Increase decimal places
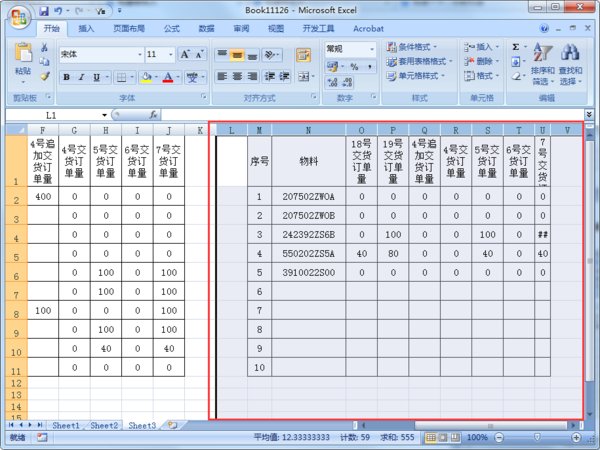The height and width of the screenshot is (450, 600). [333, 82]
